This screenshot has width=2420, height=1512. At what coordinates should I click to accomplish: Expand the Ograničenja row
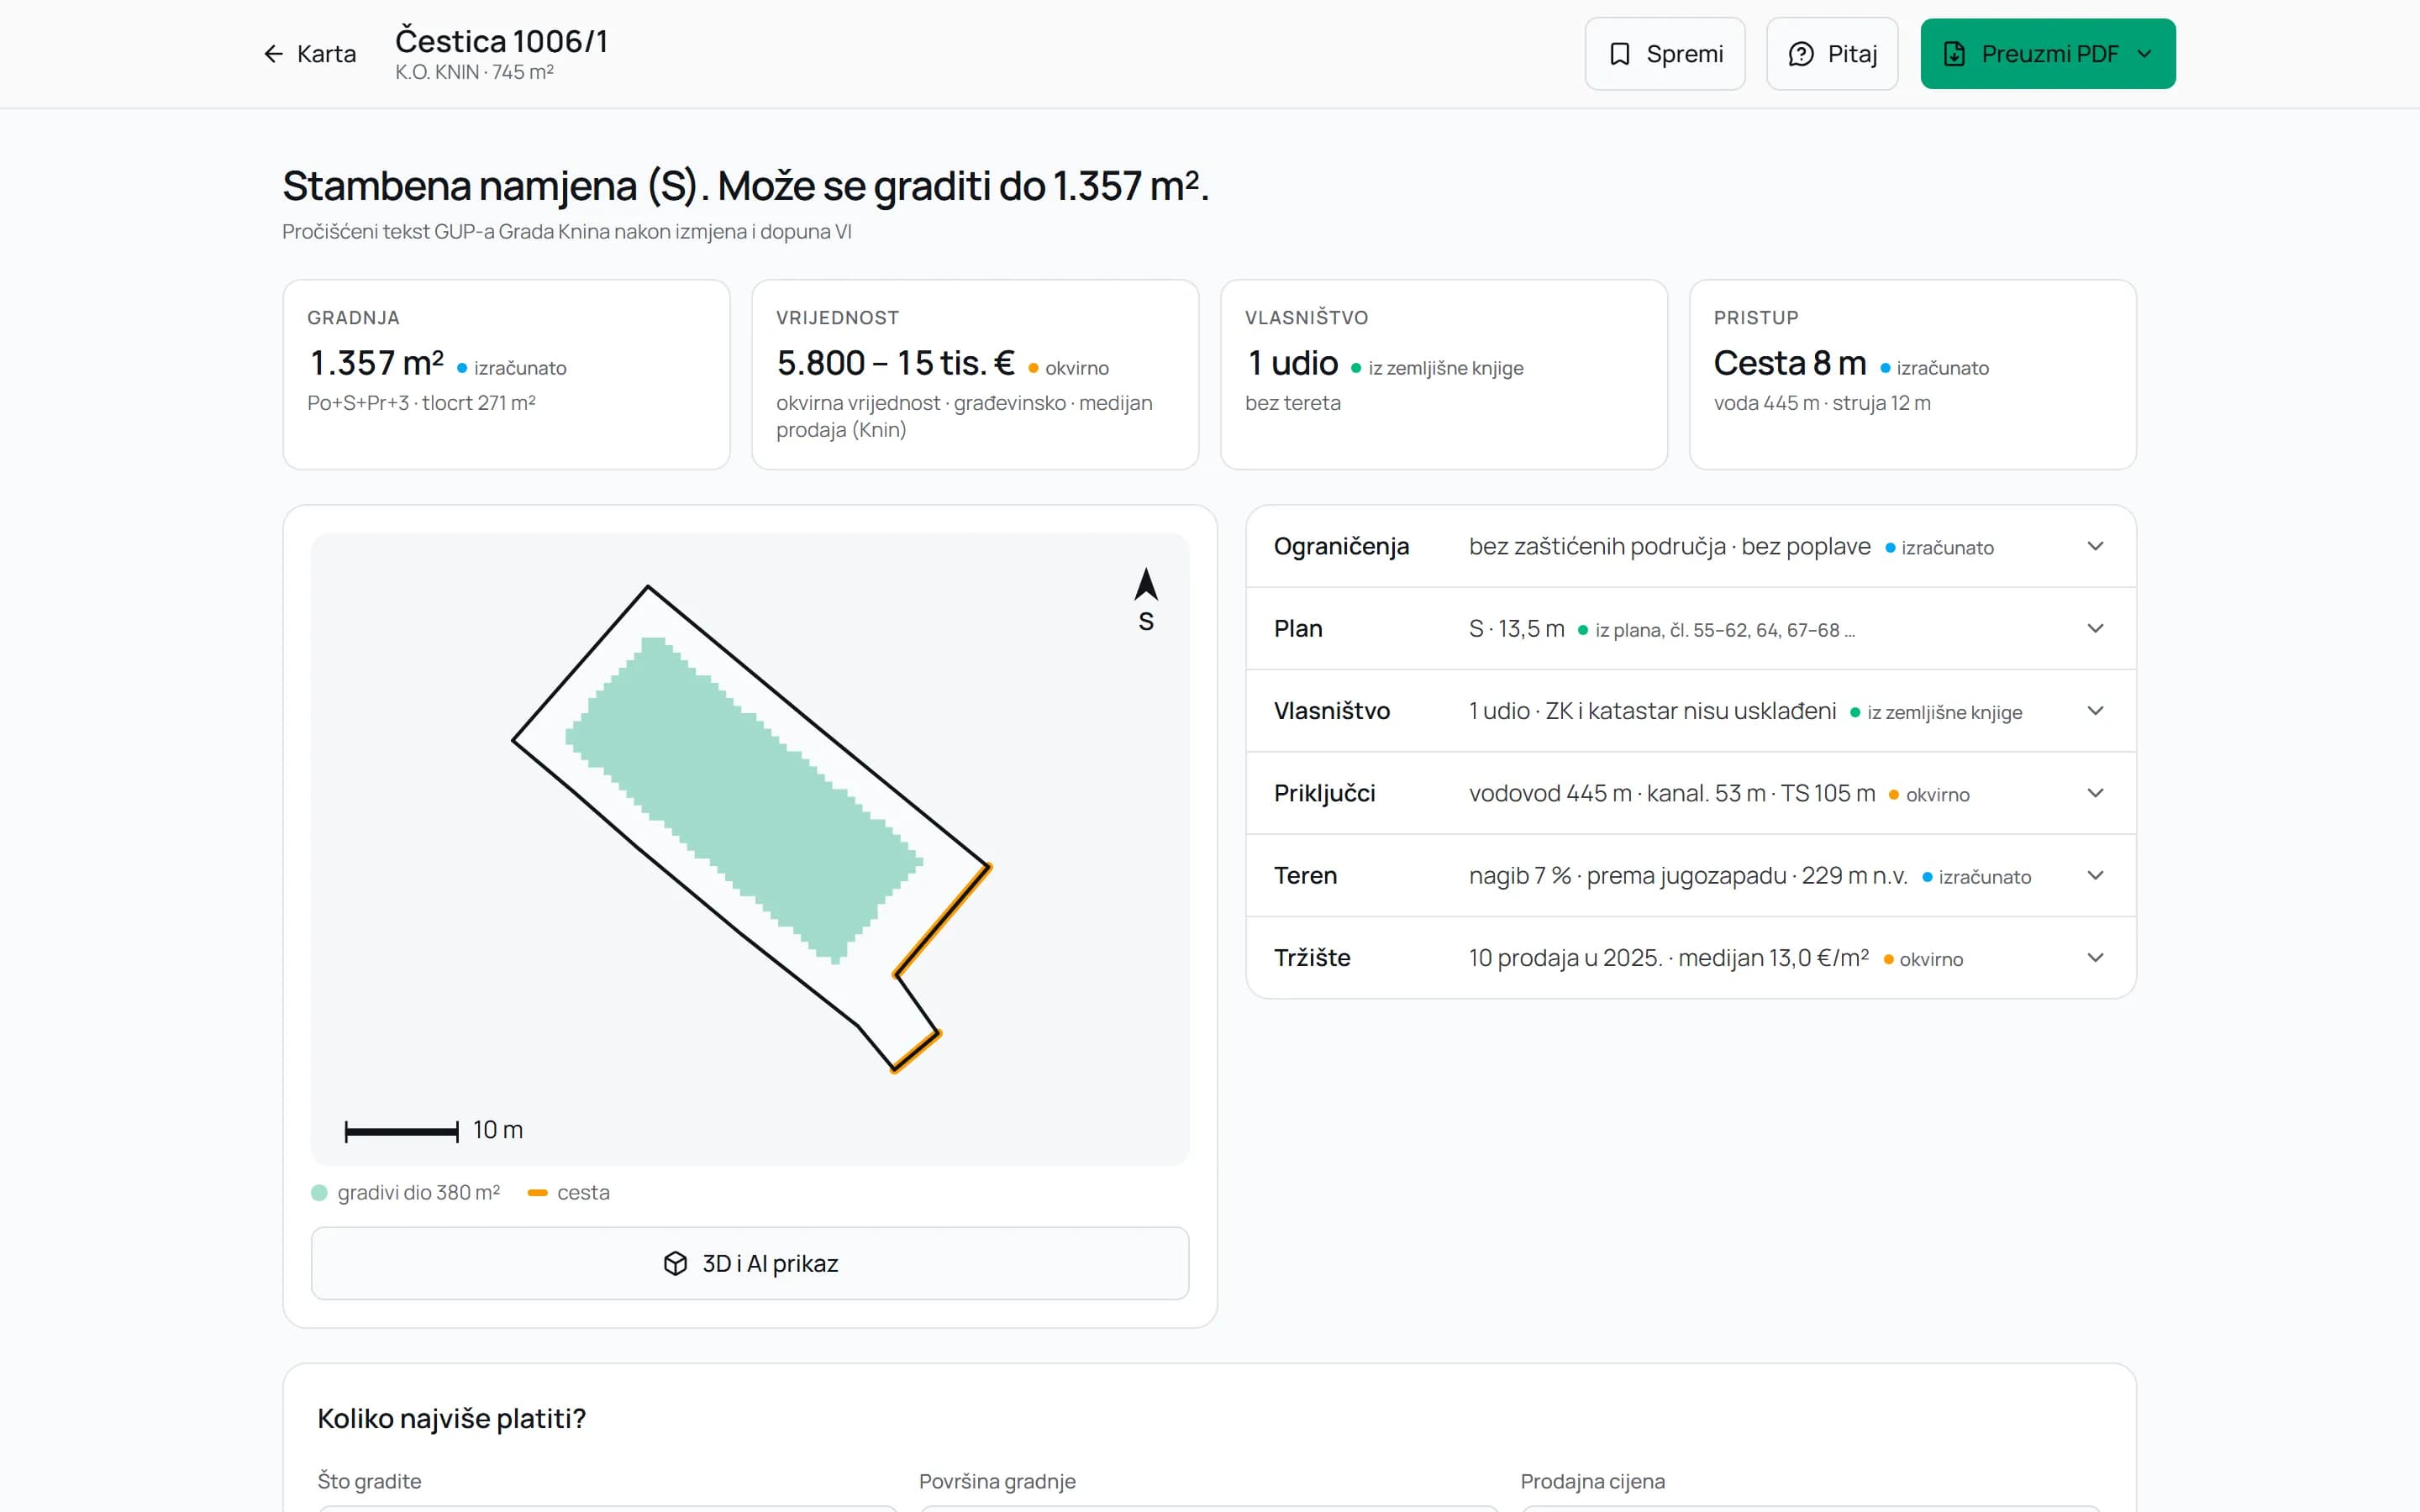pos(1691,546)
